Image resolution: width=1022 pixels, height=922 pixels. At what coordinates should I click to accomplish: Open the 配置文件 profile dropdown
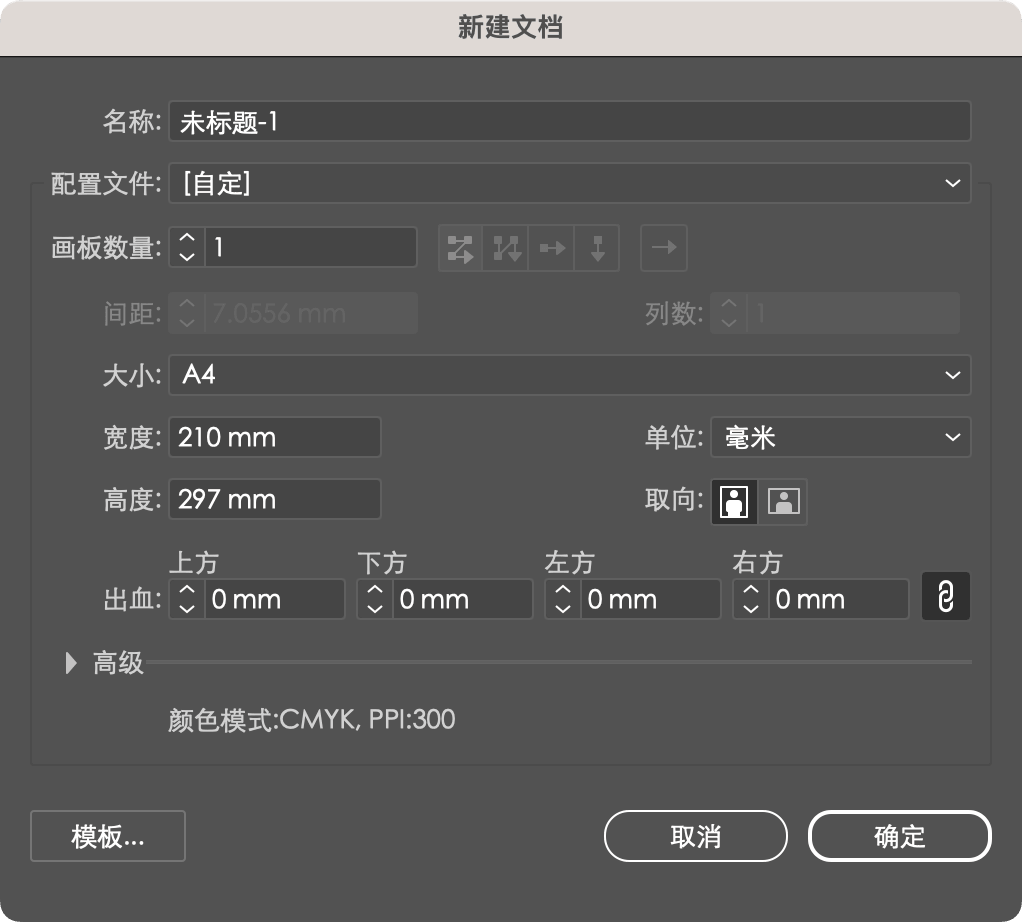coord(570,183)
